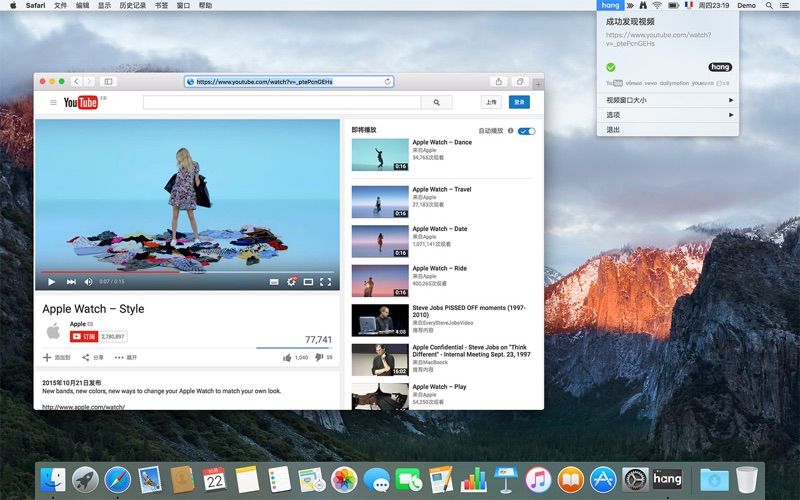Click the red 订阅 subscribe button
The image size is (800, 500).
(83, 337)
